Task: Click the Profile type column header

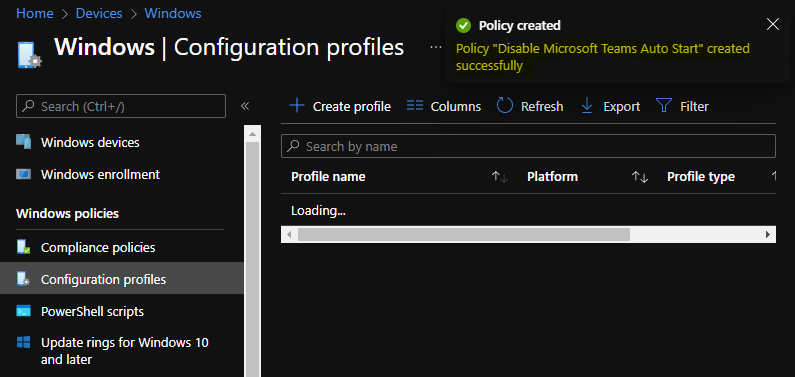Action: (701, 177)
